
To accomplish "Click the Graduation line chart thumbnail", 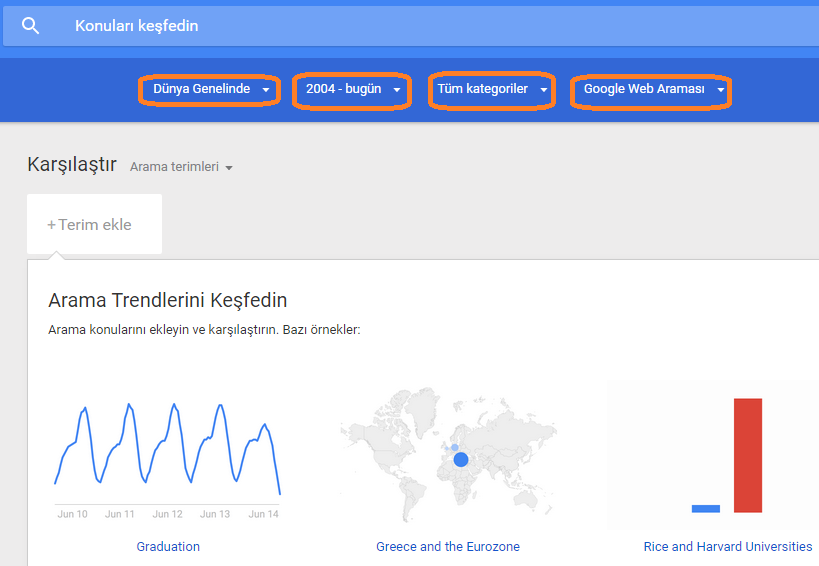I will coord(168,459).
